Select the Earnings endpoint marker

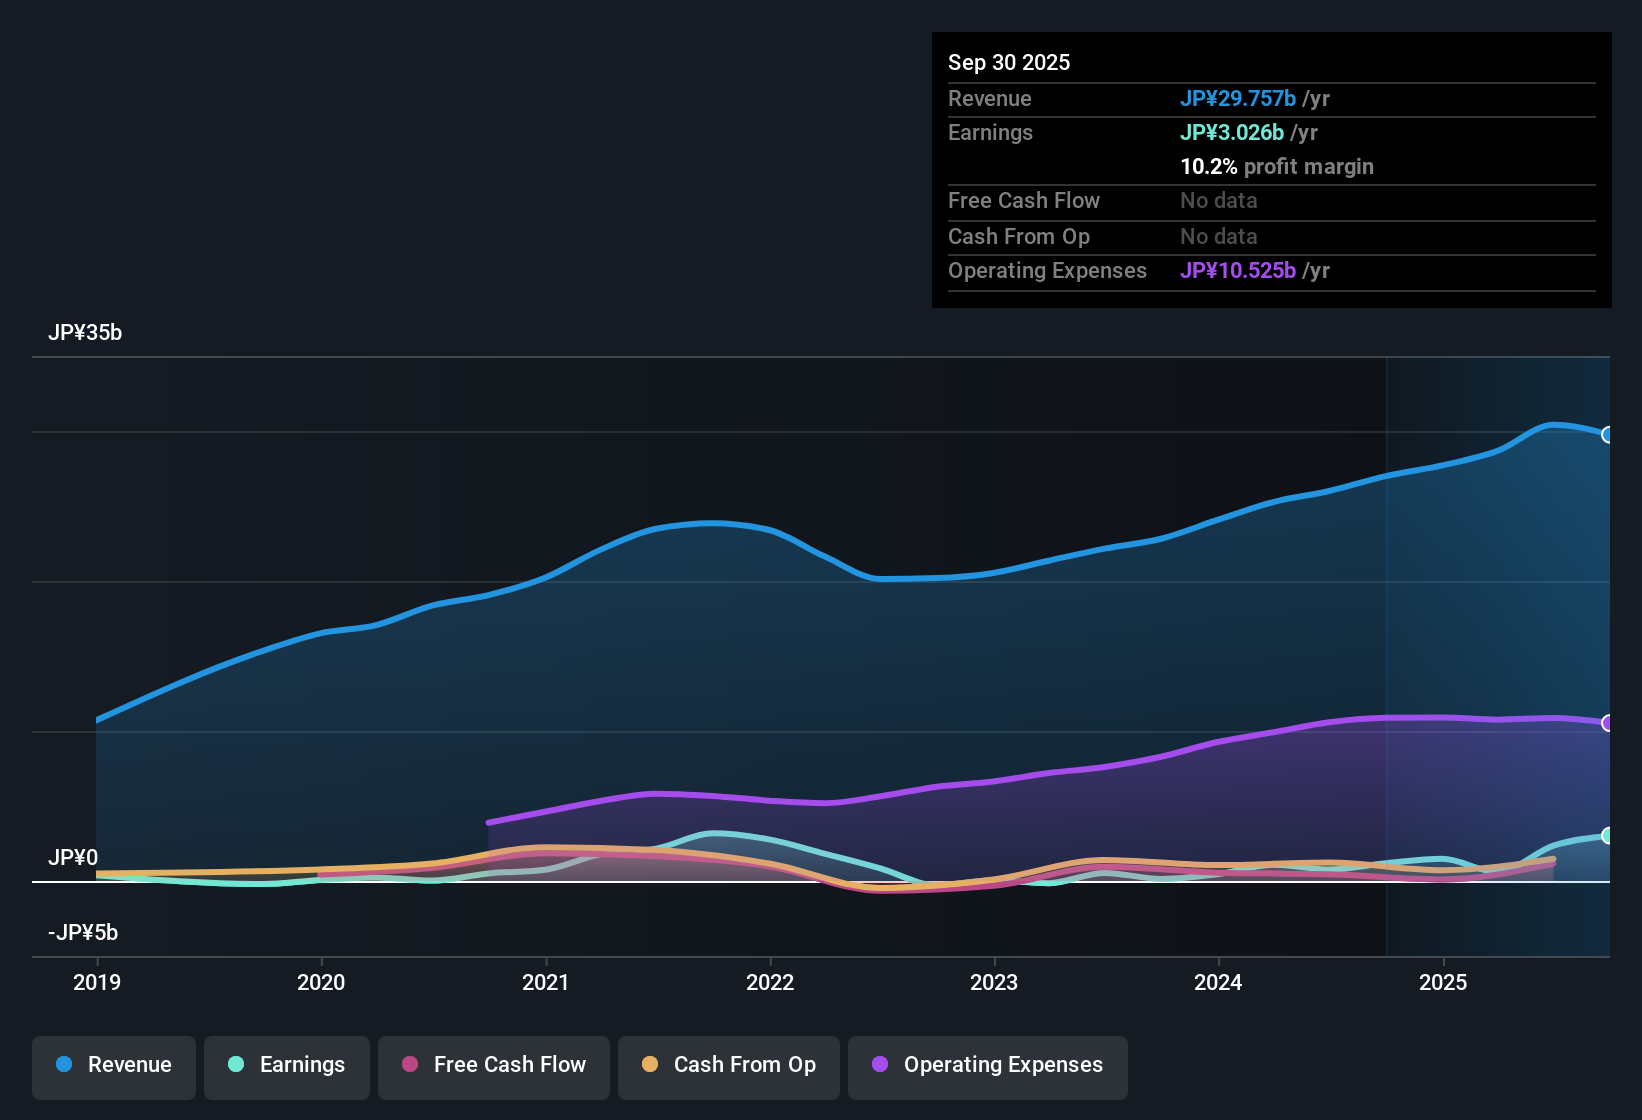tap(1607, 836)
